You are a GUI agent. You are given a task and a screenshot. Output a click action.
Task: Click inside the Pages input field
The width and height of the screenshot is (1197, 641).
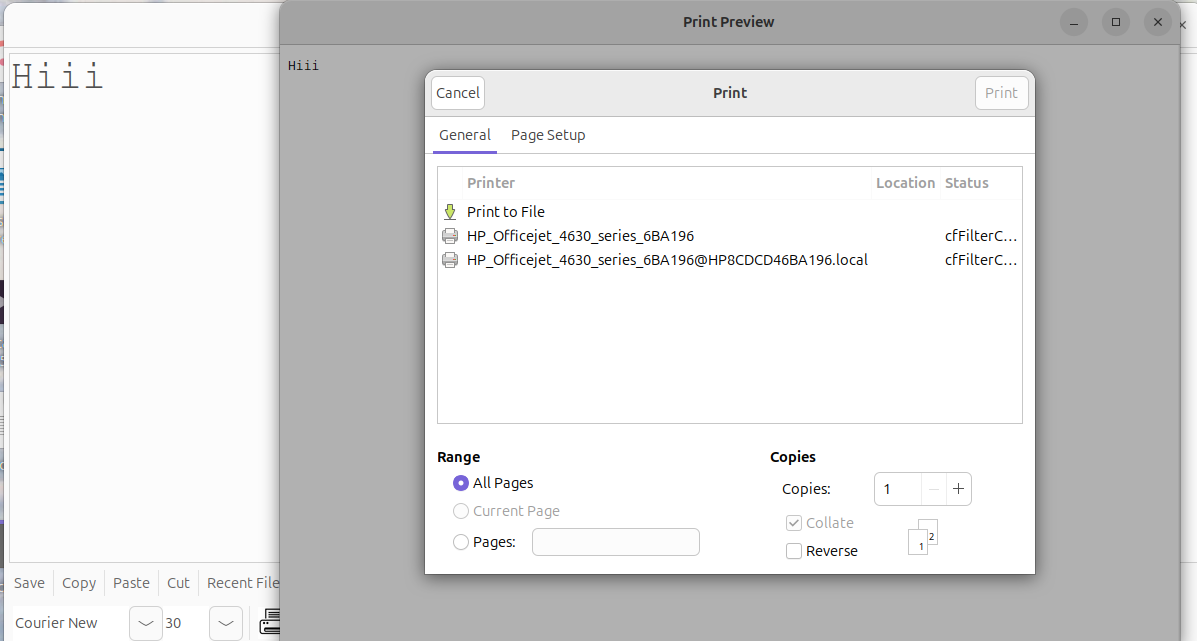pyautogui.click(x=615, y=541)
